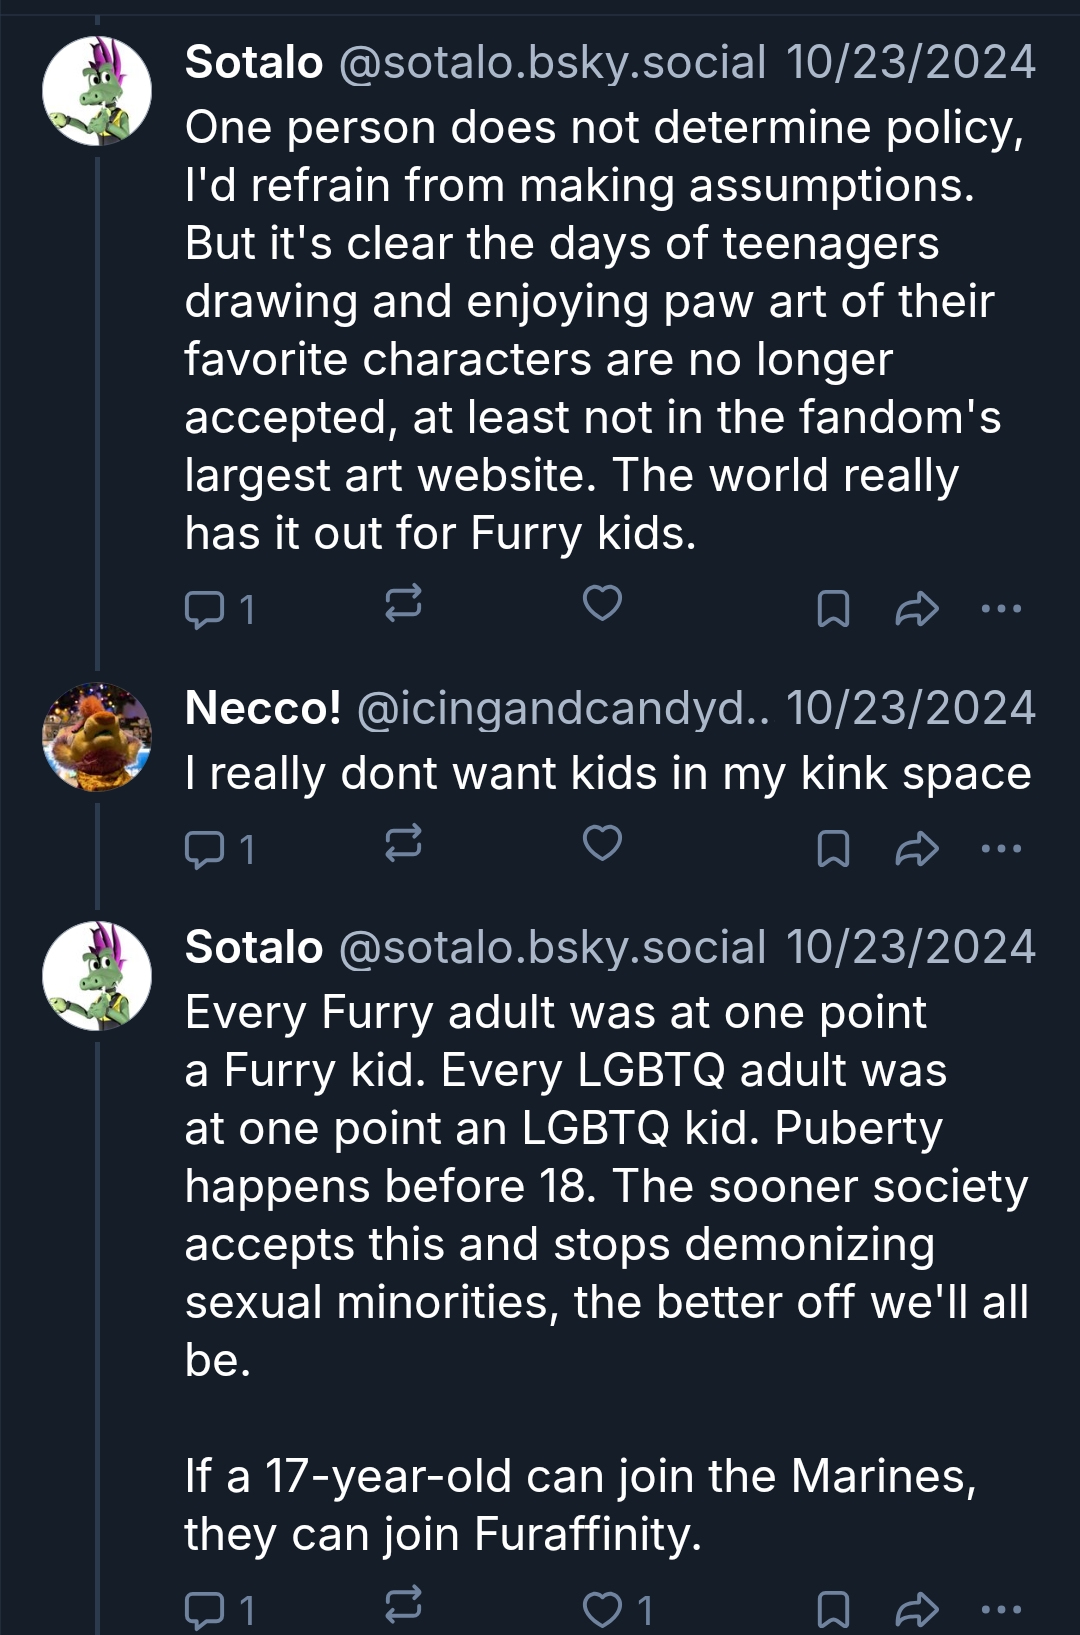Share Necco's post
This screenshot has height=1635, width=1080.
pos(916,848)
